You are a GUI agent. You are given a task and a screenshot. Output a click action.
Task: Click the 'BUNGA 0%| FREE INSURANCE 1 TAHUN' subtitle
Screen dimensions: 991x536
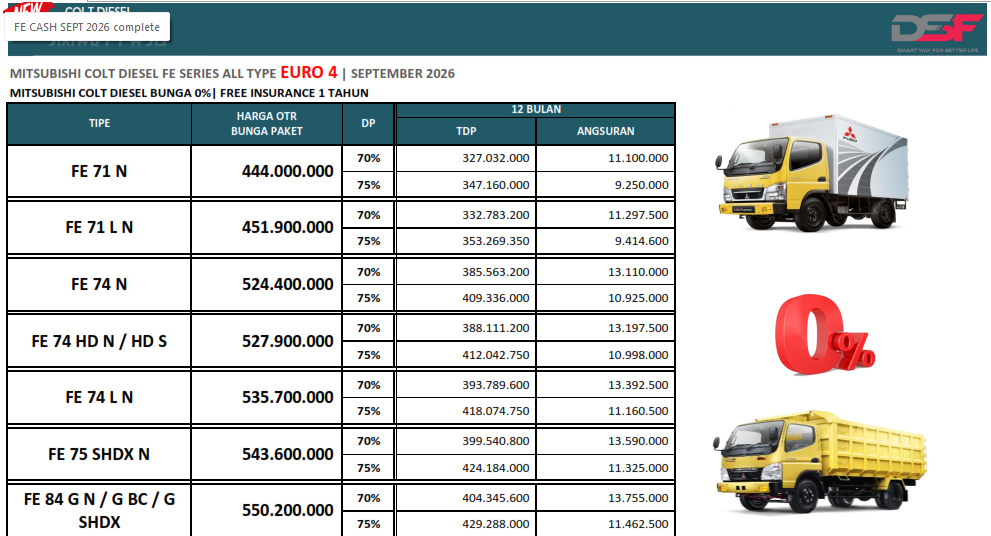(x=259, y=93)
